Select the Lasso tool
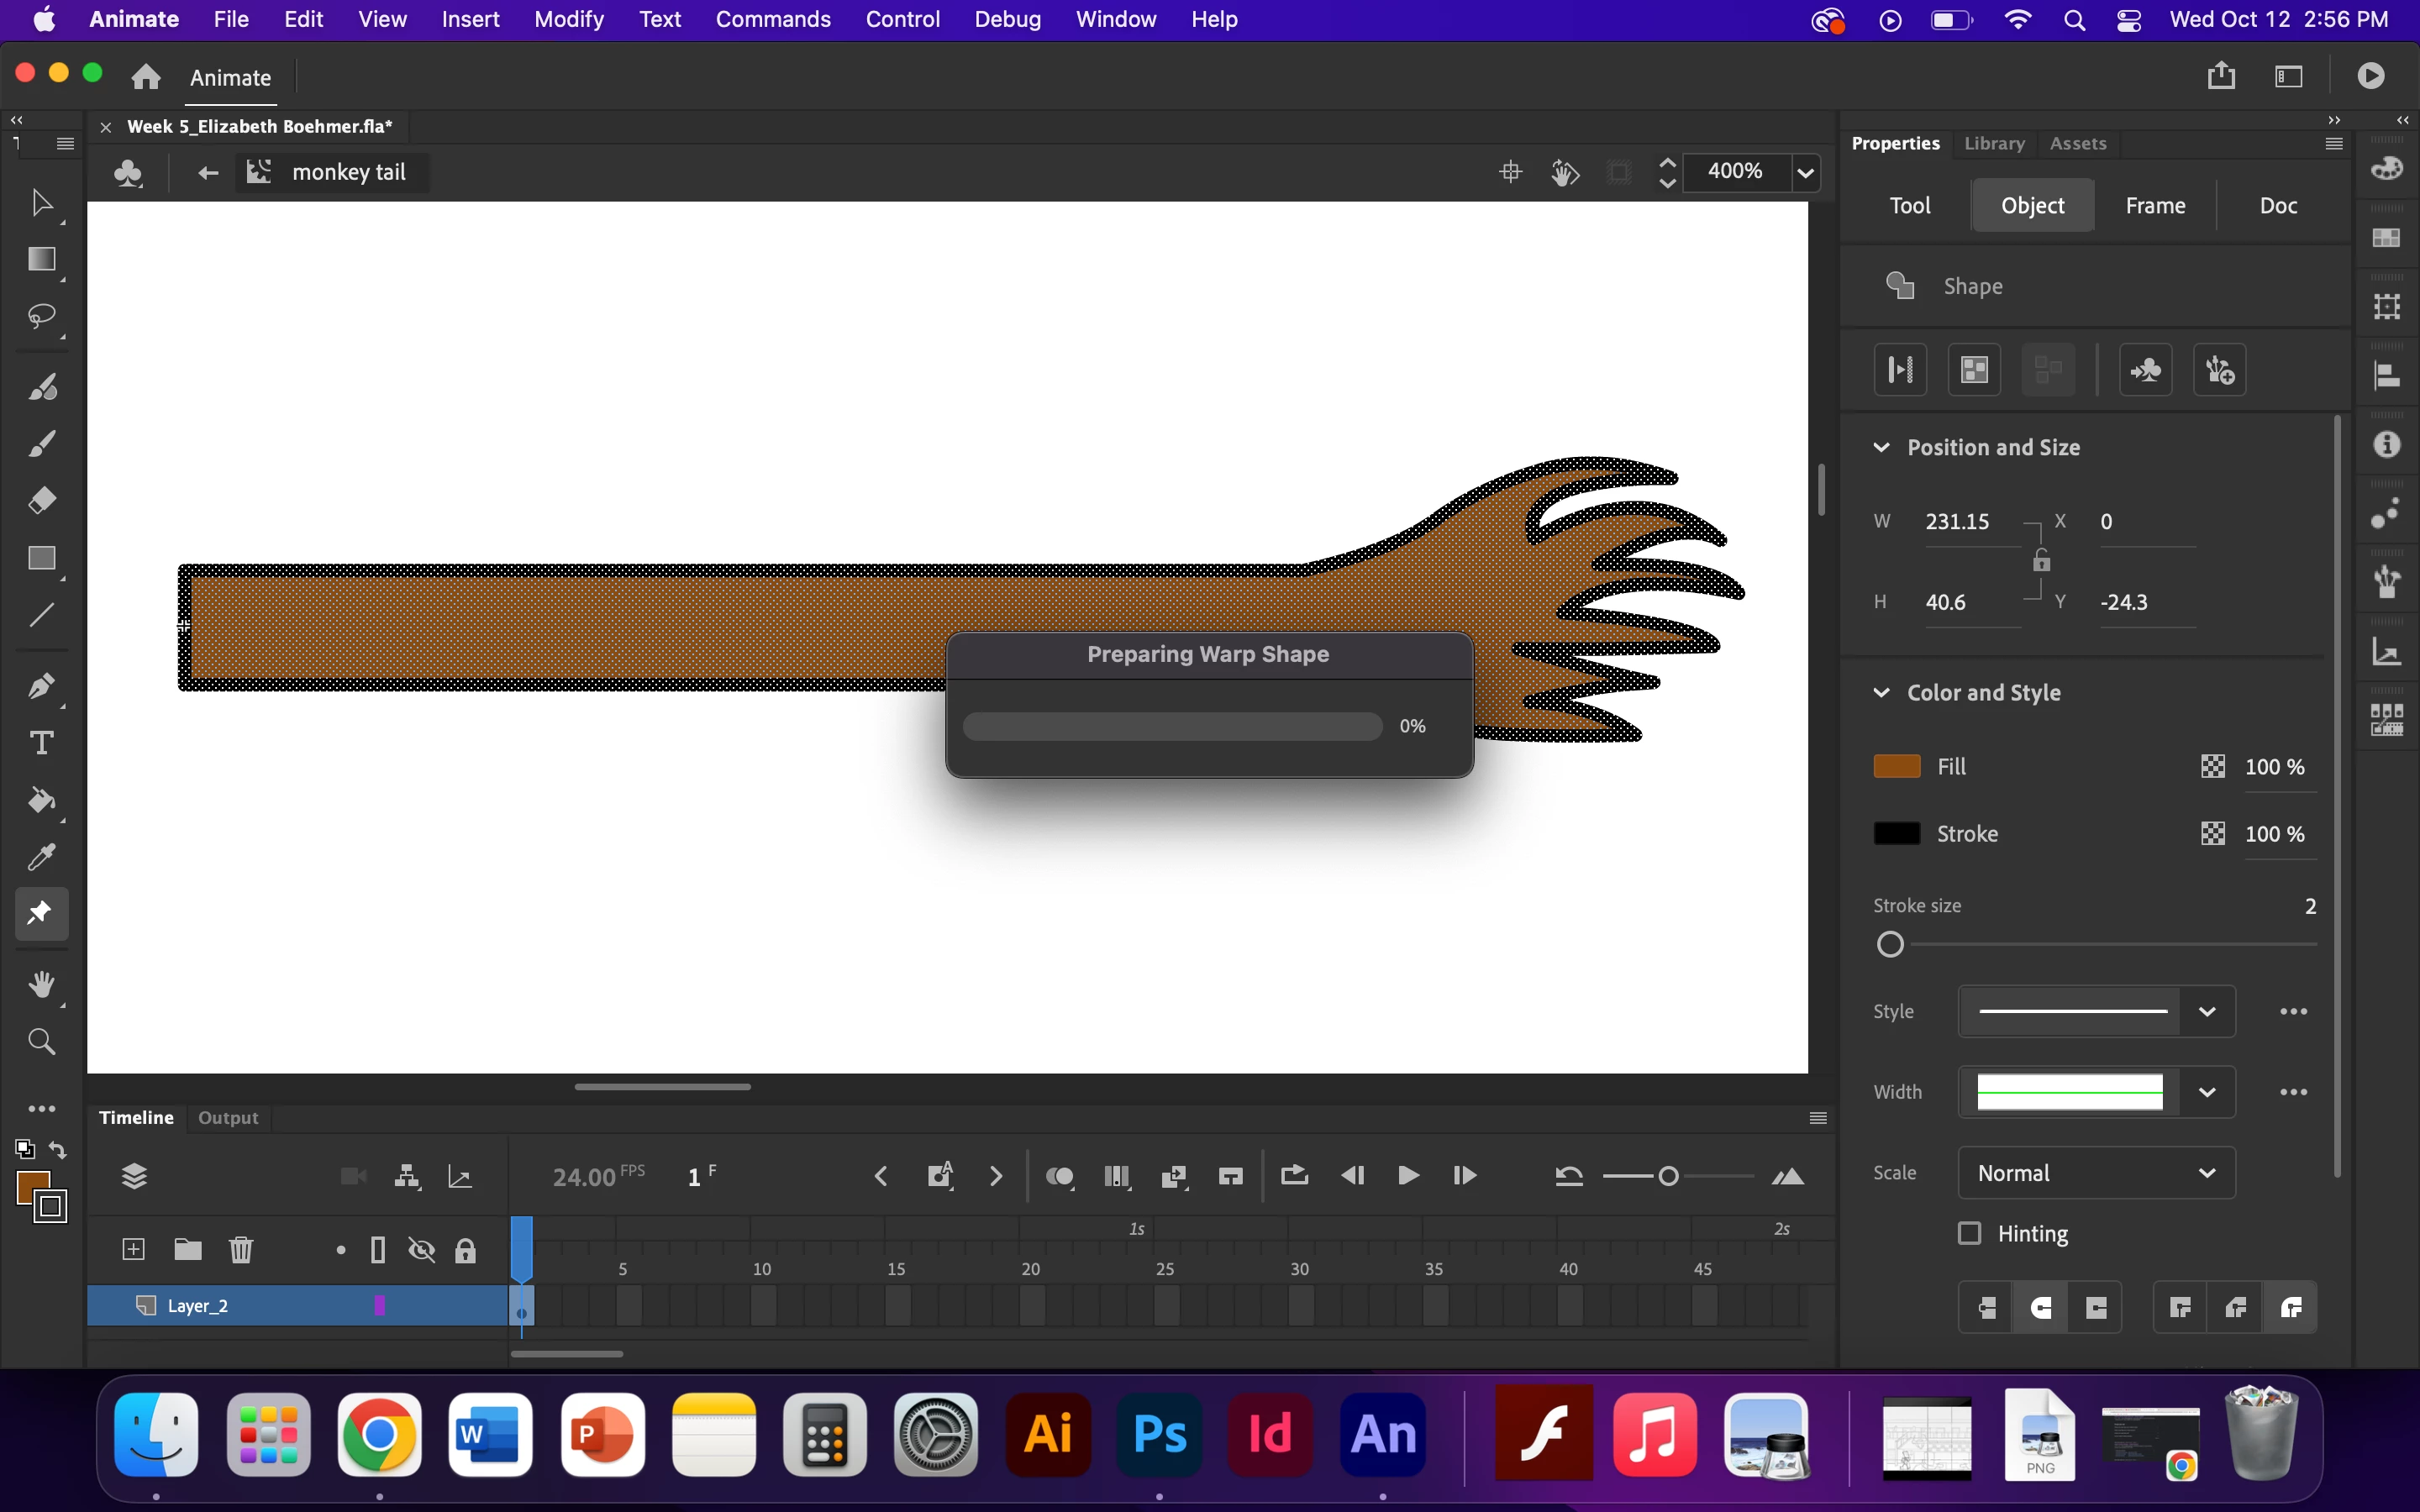Viewport: 2420px width, 1512px height. 41,317
